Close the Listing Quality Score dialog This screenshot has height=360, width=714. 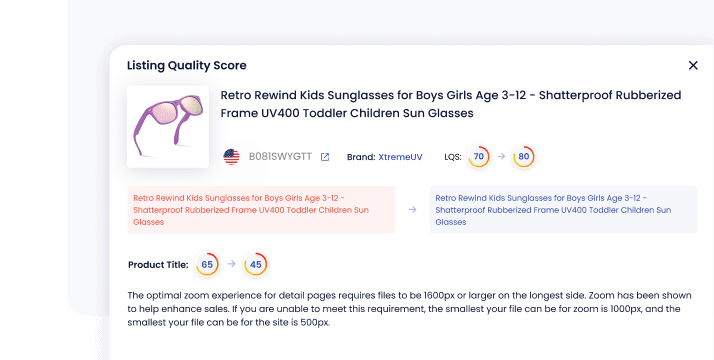[693, 66]
